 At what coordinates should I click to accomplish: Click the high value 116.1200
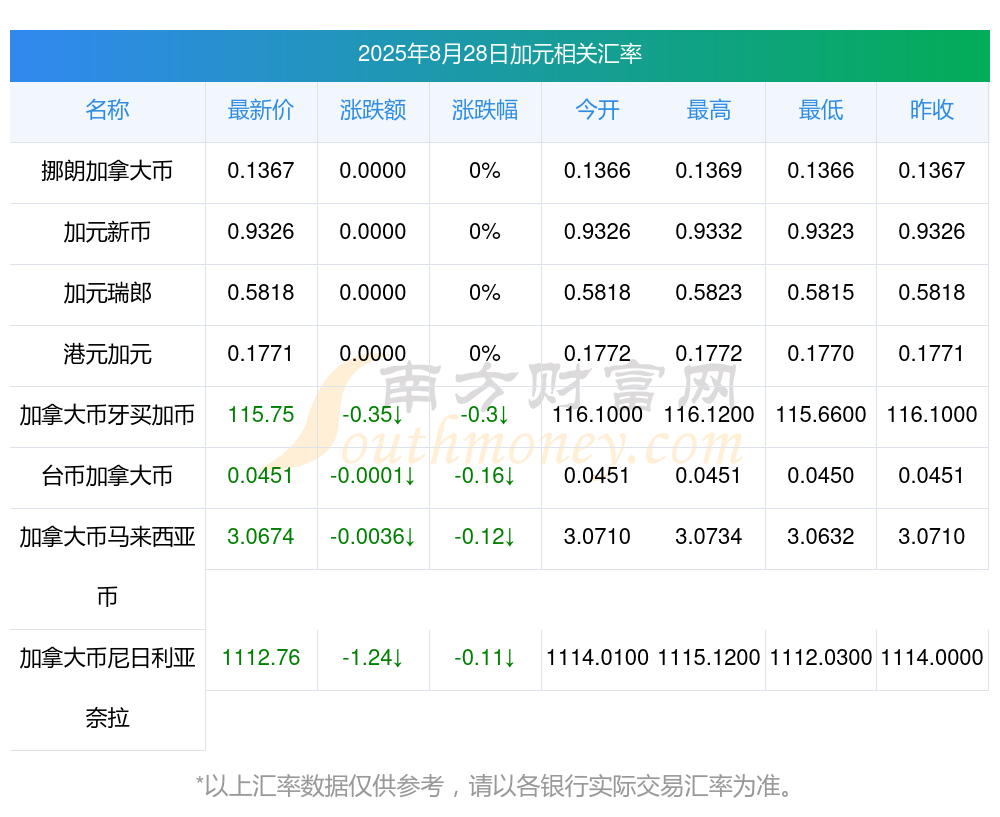click(x=709, y=415)
